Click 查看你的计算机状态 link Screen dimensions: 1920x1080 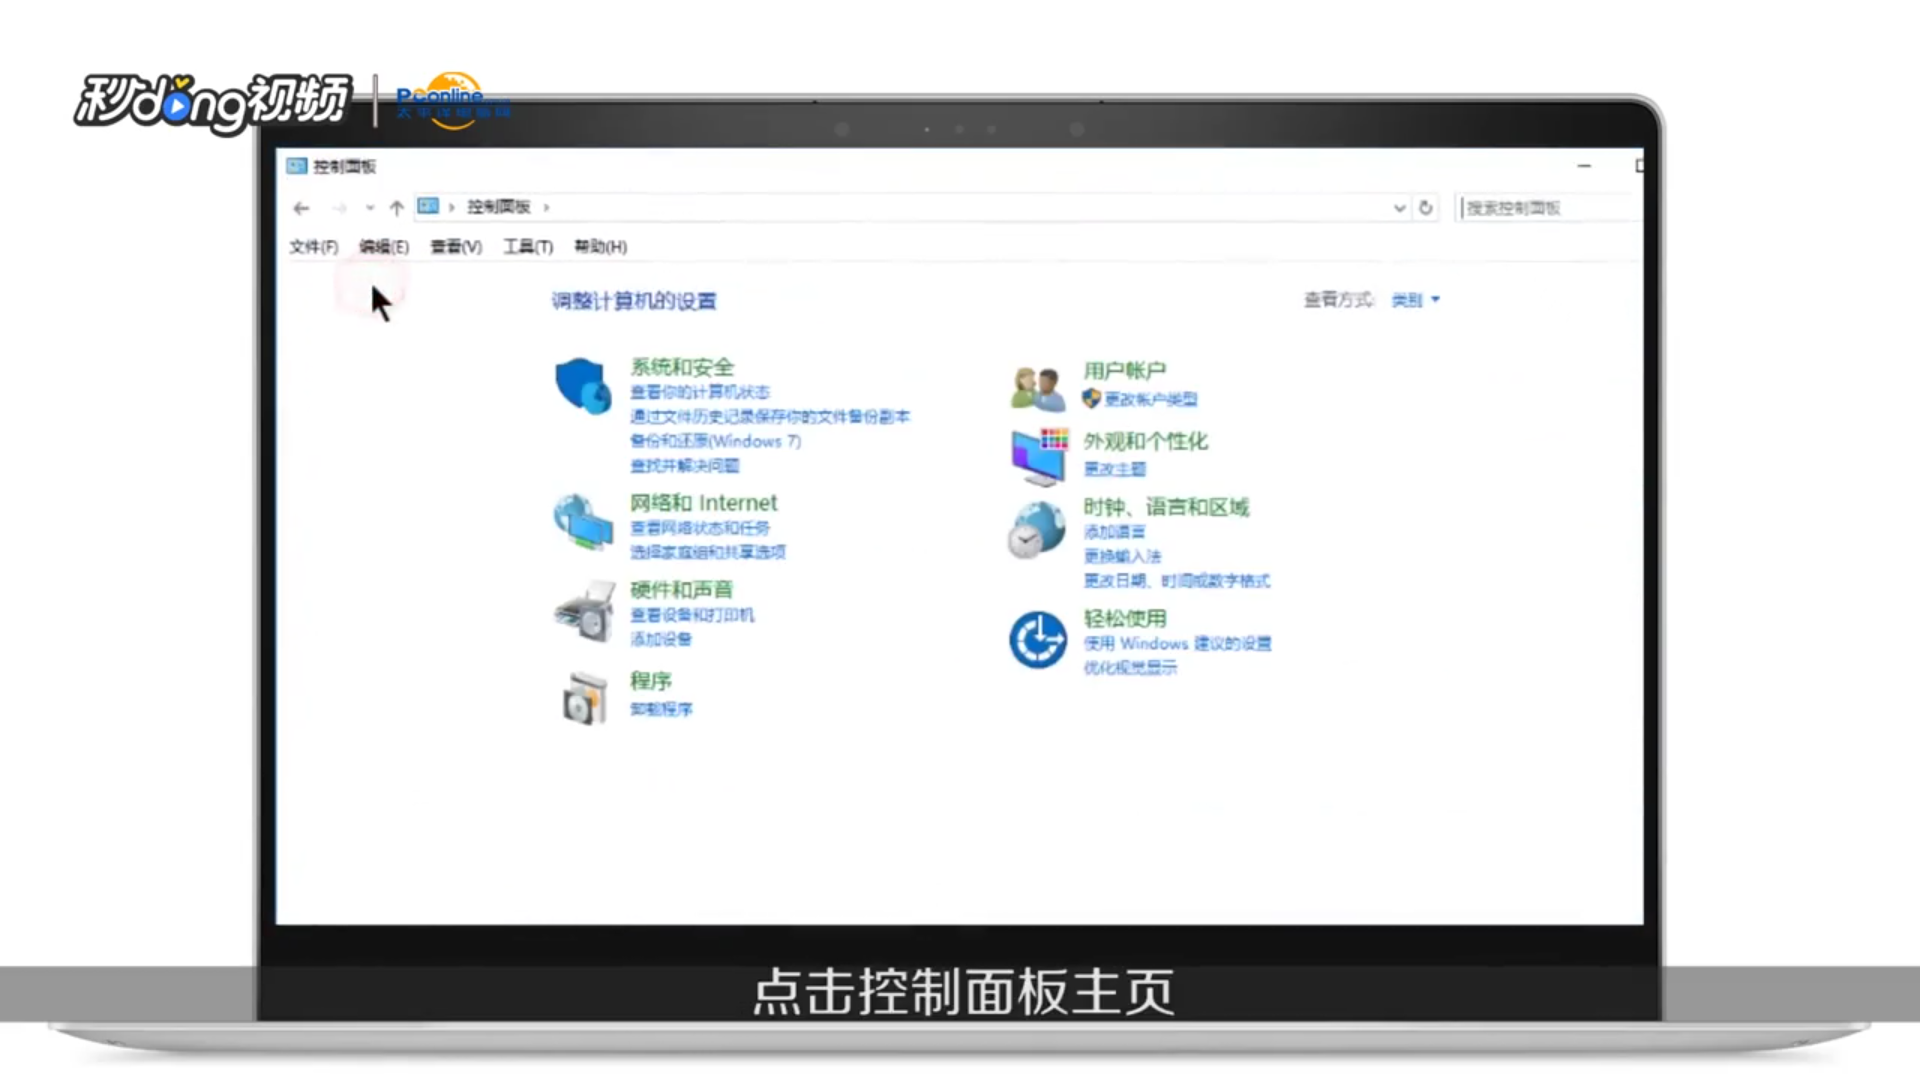700,392
